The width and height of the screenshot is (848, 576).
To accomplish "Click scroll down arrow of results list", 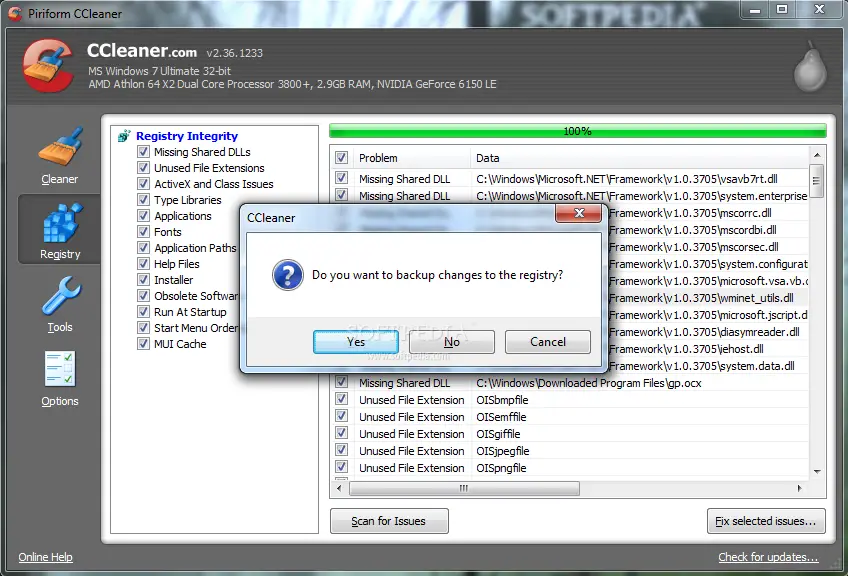I will click(817, 471).
